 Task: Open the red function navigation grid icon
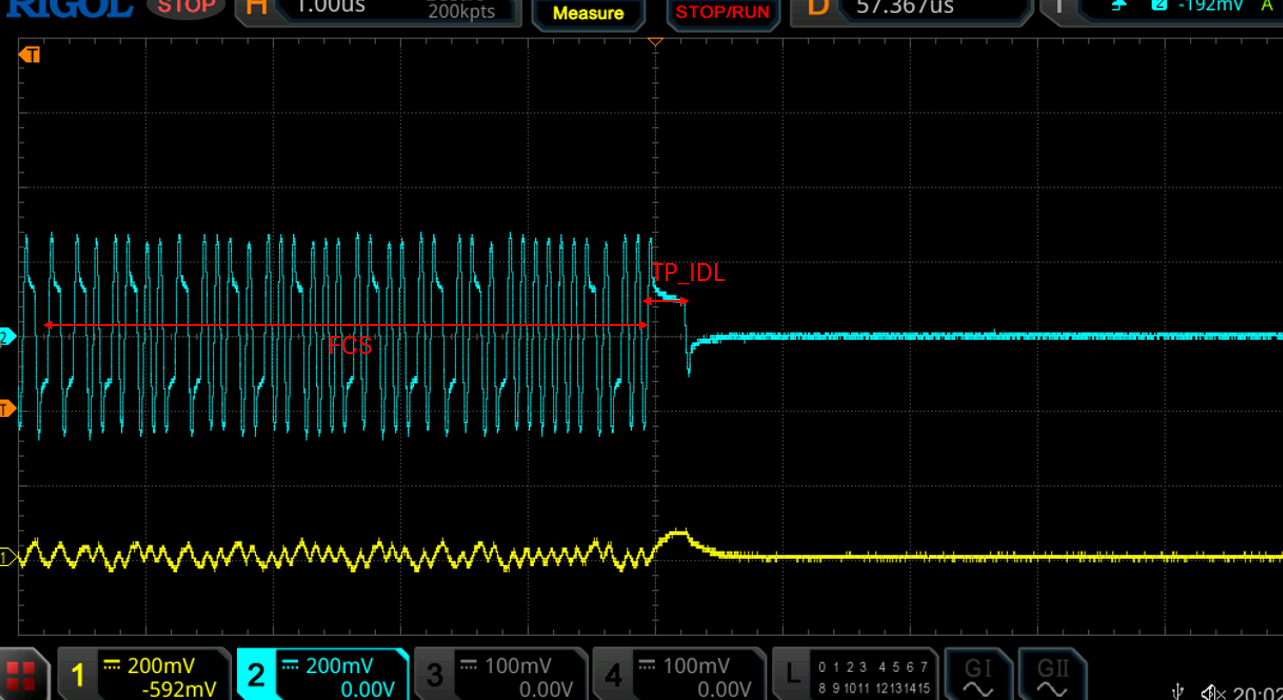21,675
